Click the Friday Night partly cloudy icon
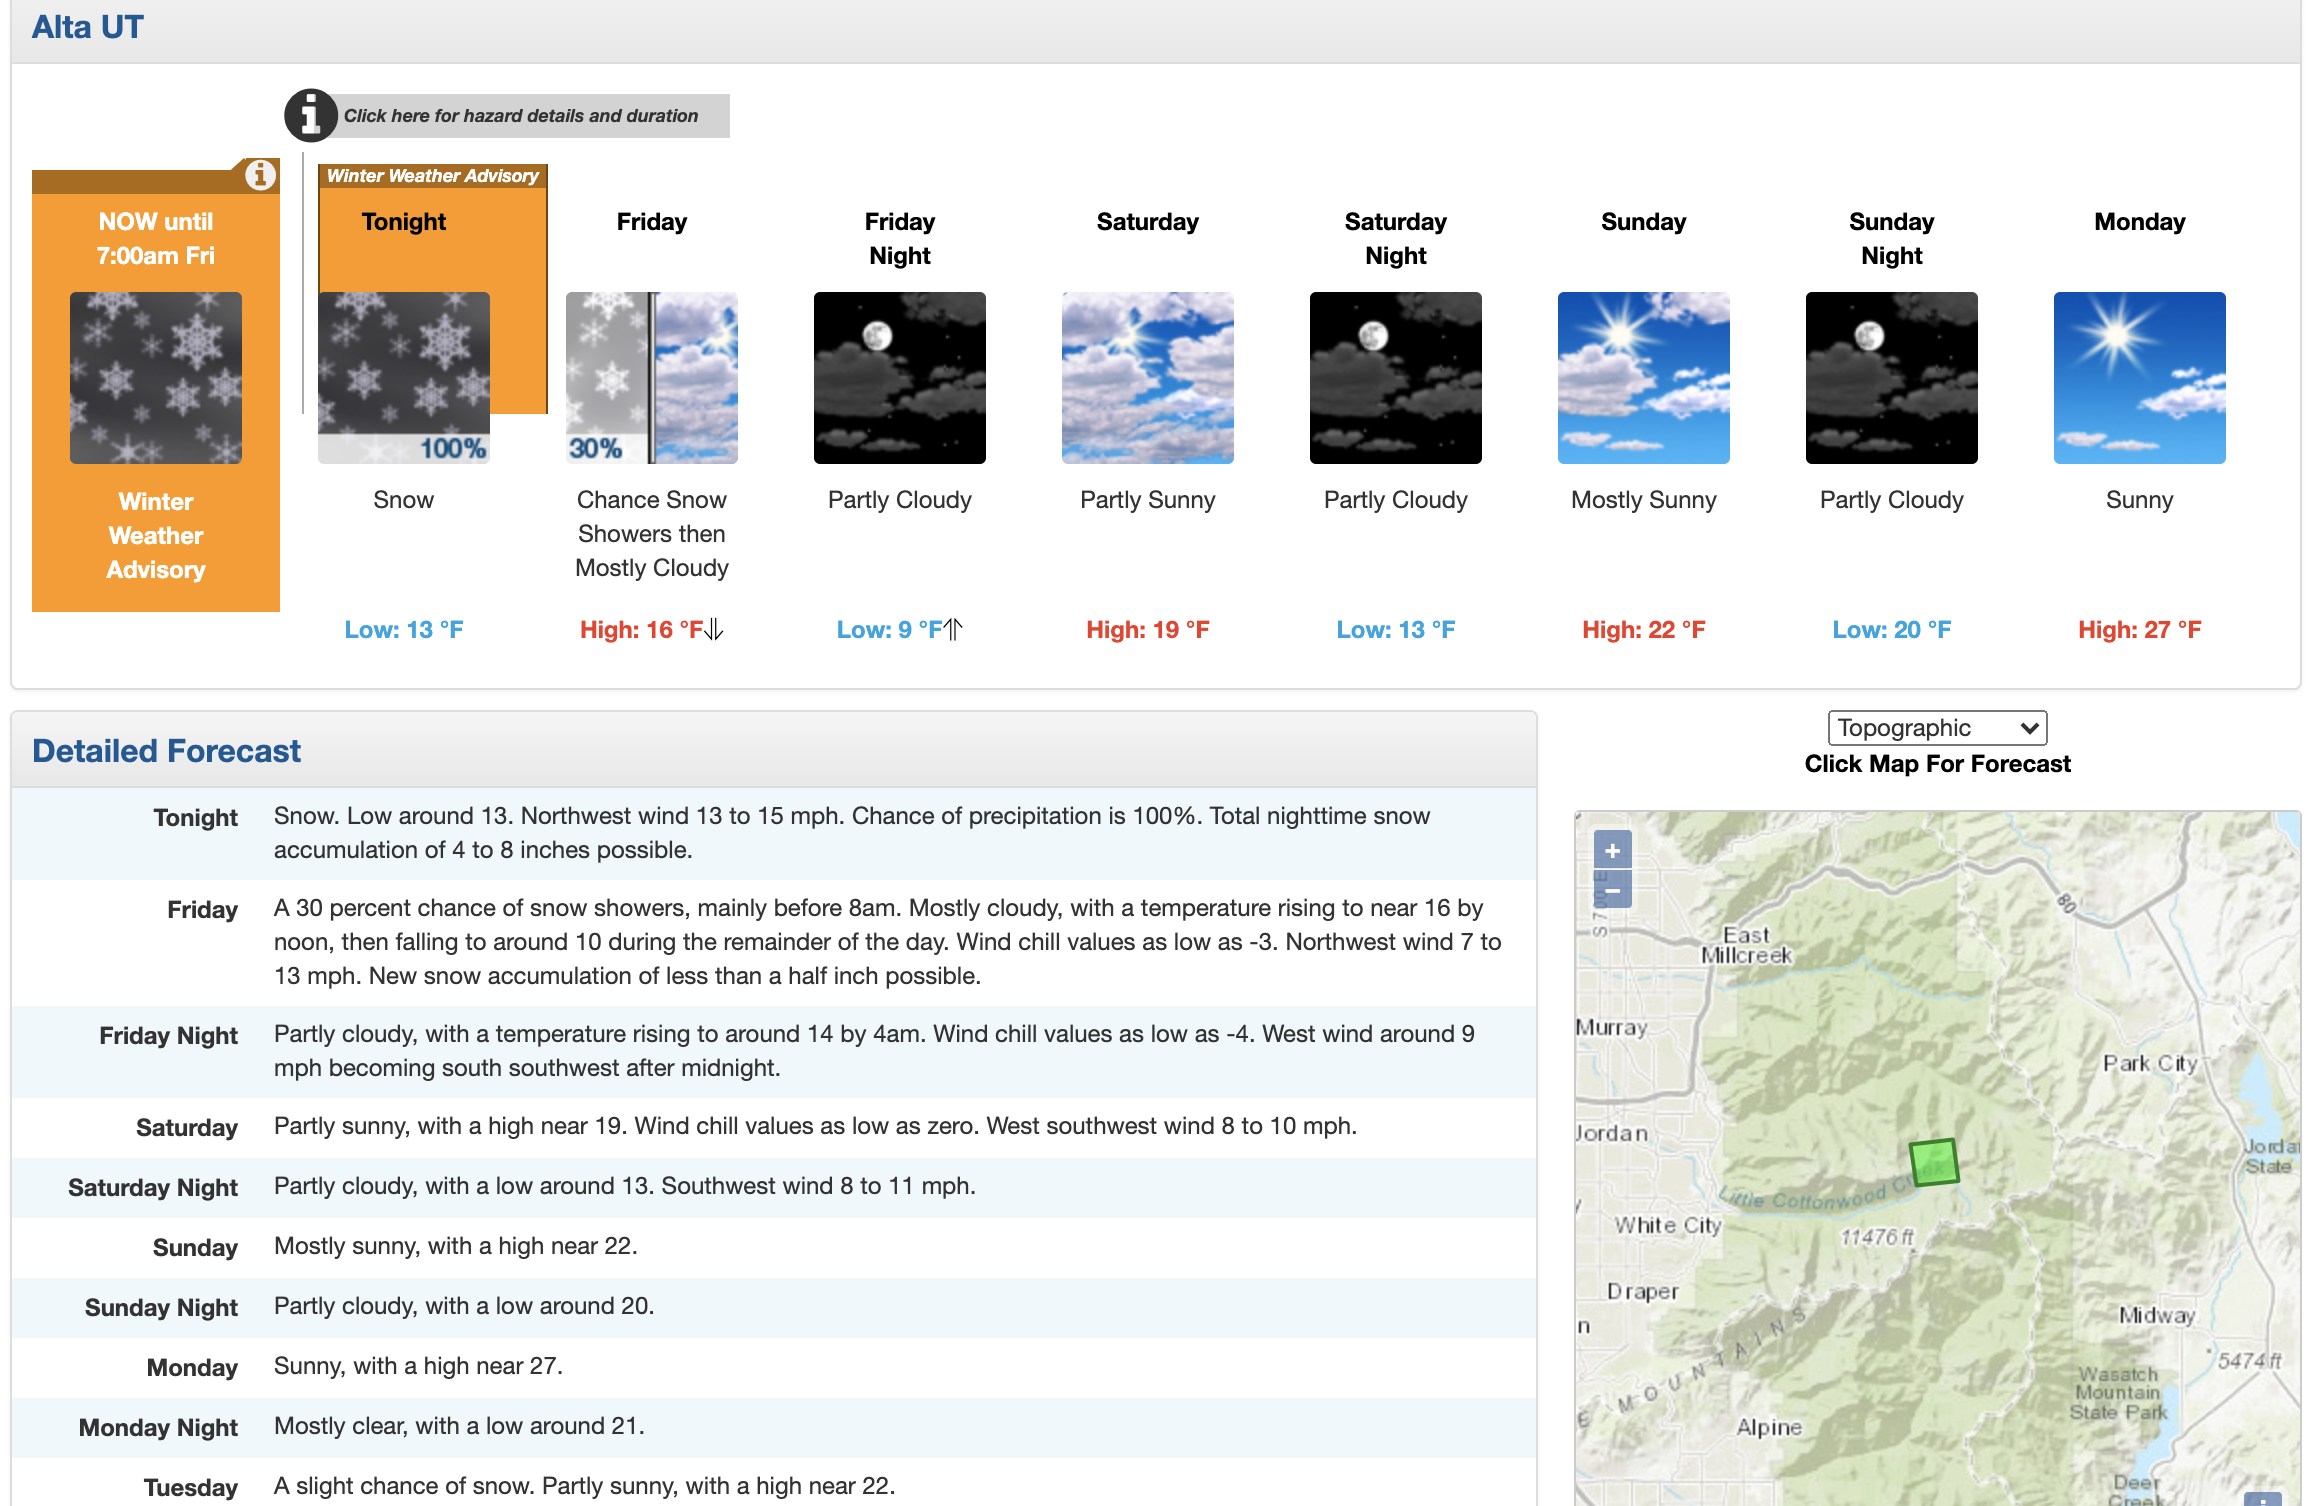Image resolution: width=2306 pixels, height=1506 pixels. pyautogui.click(x=900, y=378)
